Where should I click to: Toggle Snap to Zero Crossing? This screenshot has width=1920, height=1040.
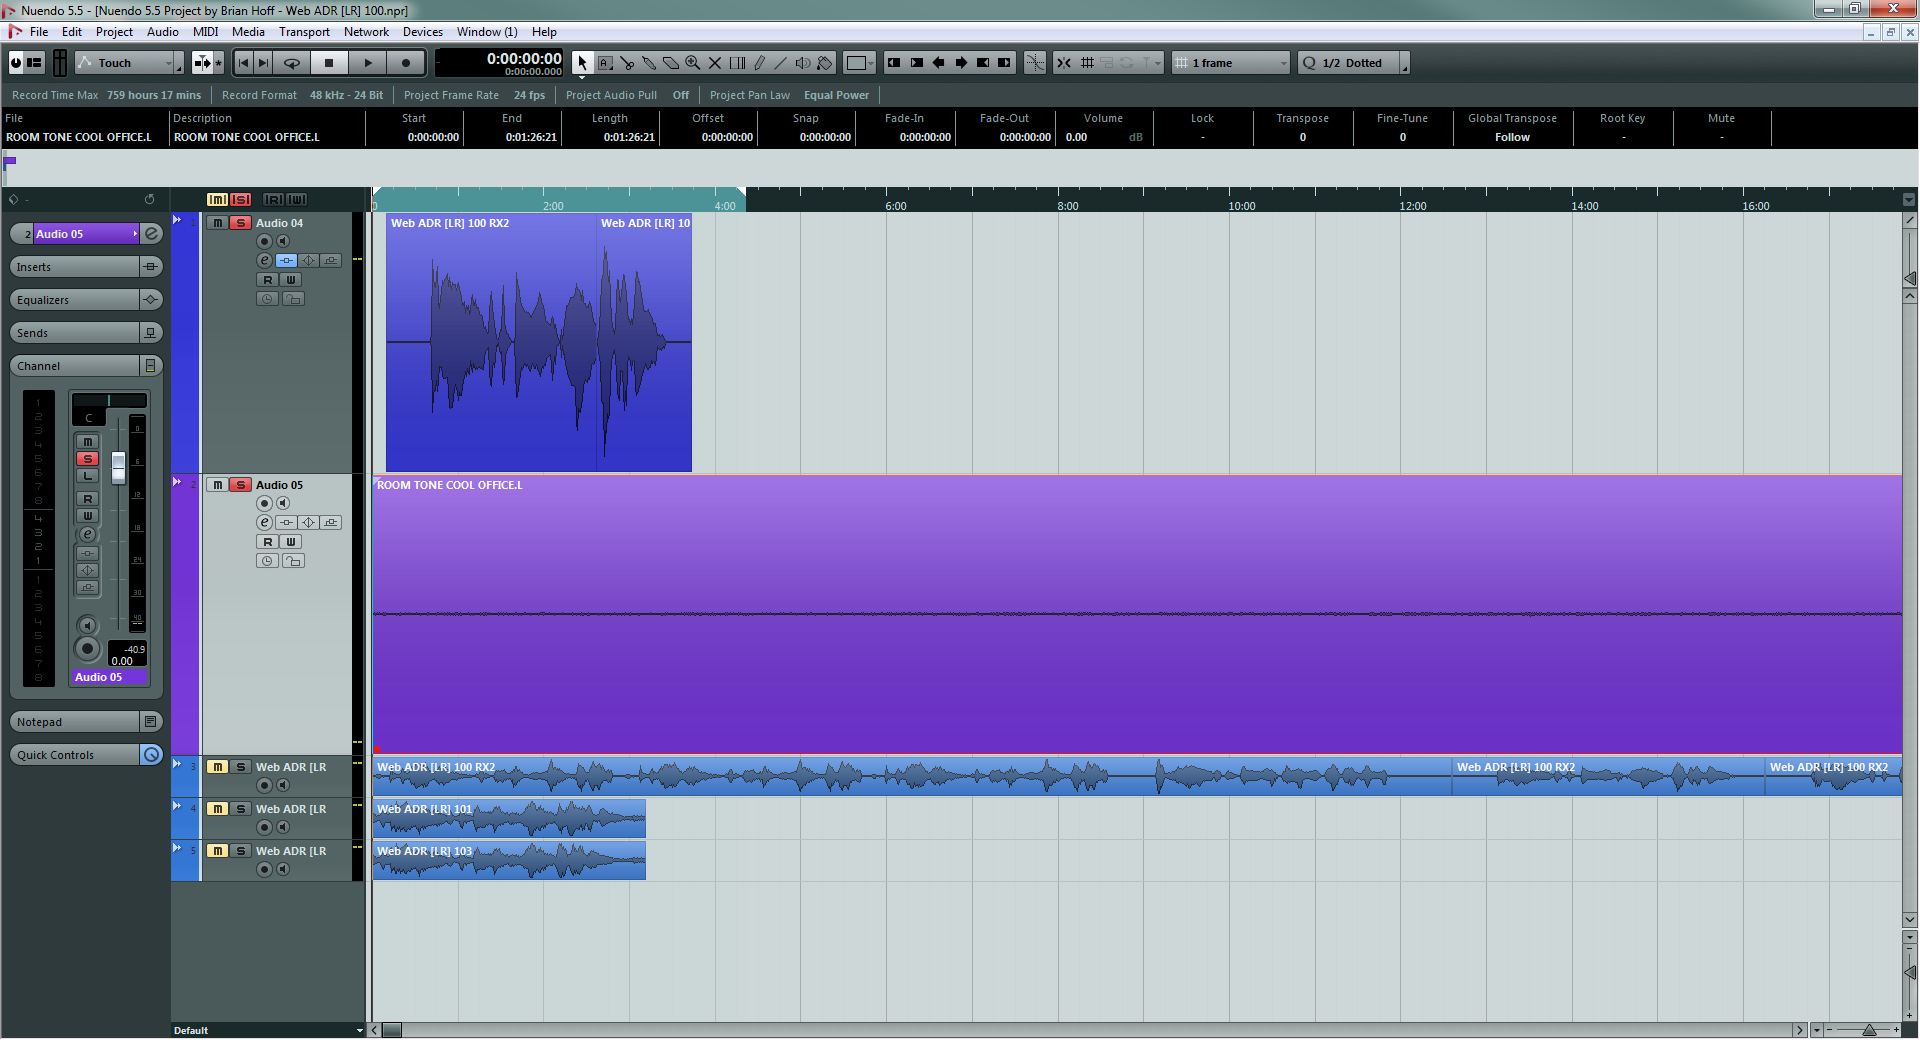[x=1035, y=63]
